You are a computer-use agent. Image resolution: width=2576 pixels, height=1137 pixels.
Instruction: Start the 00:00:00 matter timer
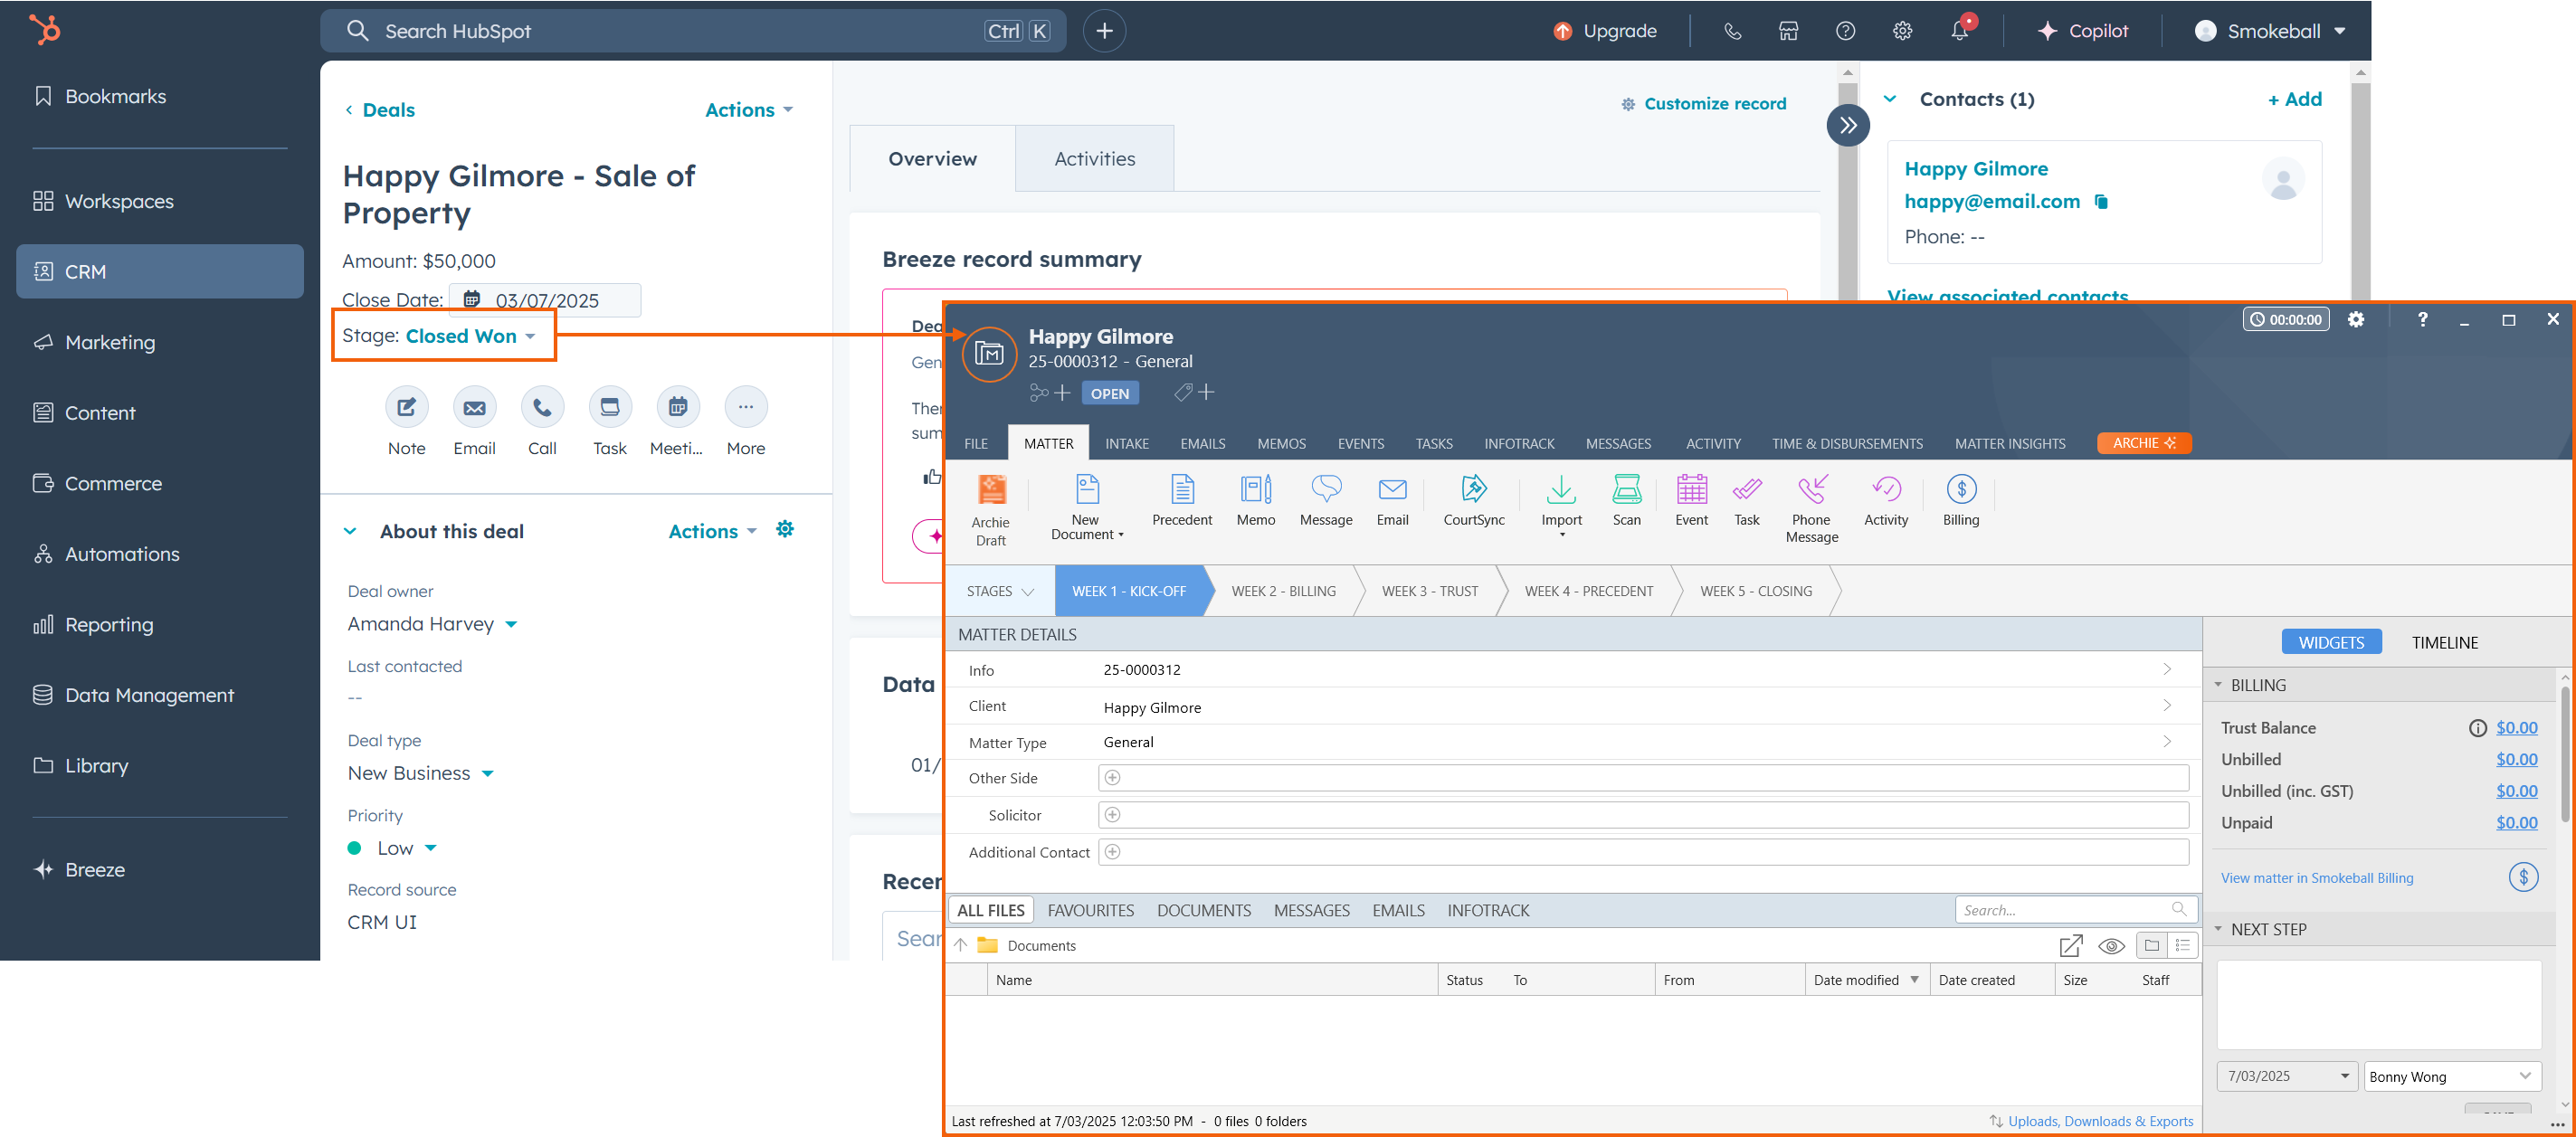(x=2285, y=319)
